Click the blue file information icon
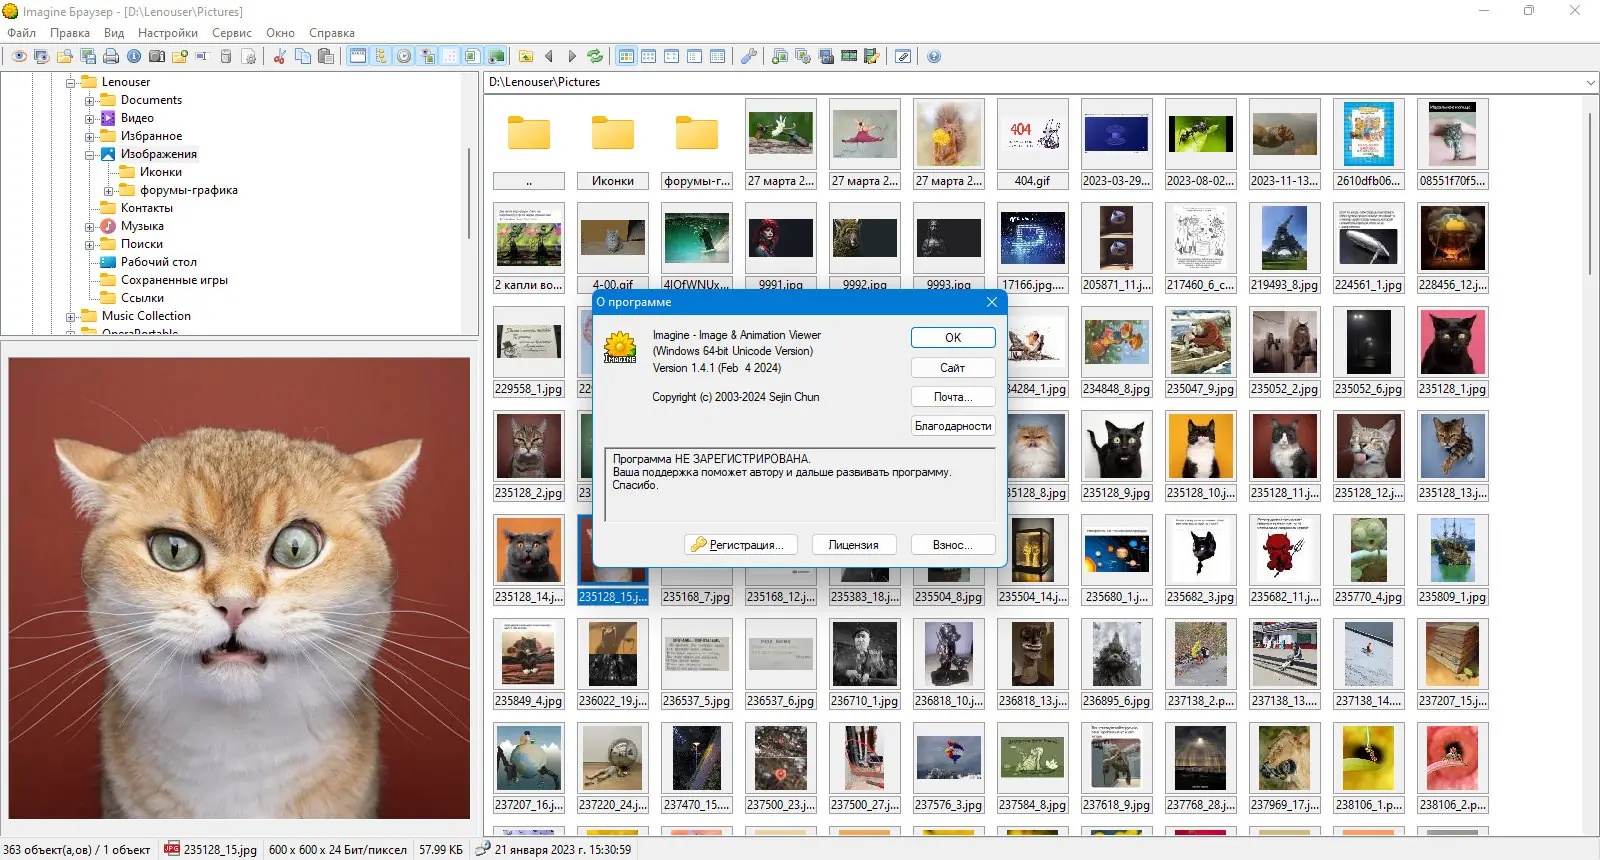1600x860 pixels. click(x=134, y=56)
